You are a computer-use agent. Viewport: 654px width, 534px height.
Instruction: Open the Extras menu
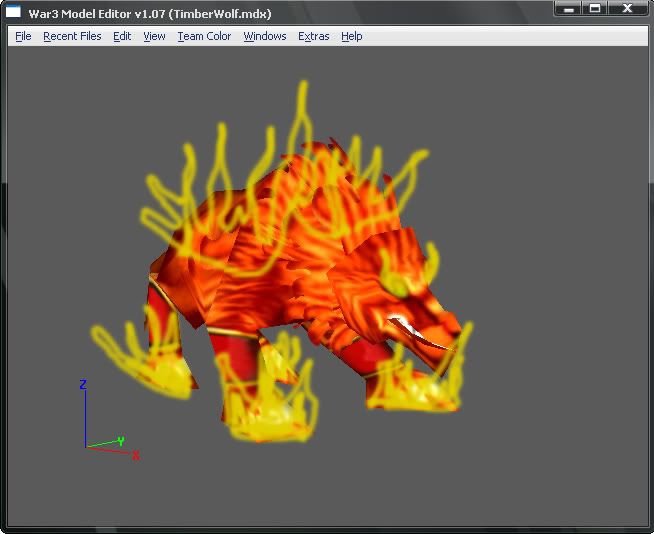[x=314, y=36]
